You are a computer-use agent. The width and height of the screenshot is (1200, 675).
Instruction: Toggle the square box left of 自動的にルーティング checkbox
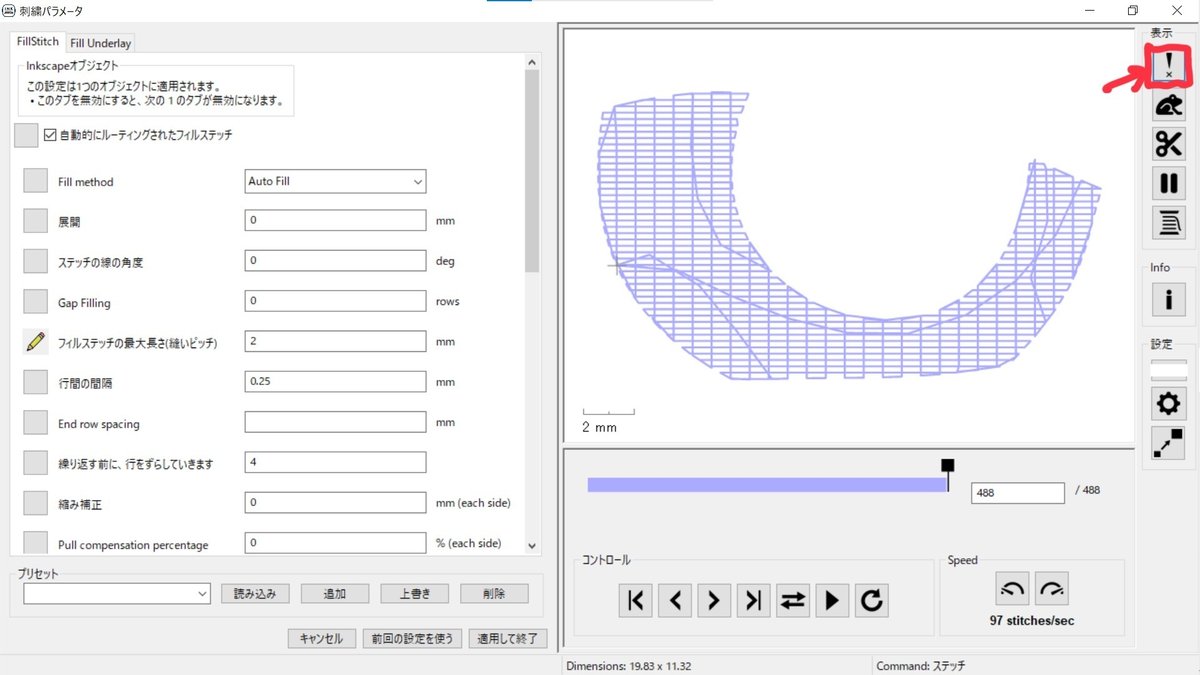click(x=27, y=135)
